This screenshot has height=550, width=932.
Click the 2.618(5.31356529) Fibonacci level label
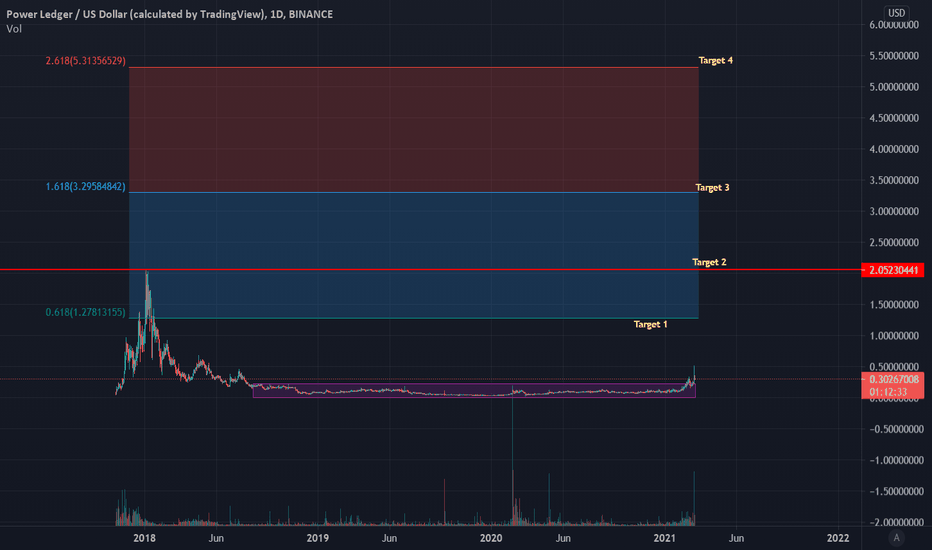[x=86, y=61]
